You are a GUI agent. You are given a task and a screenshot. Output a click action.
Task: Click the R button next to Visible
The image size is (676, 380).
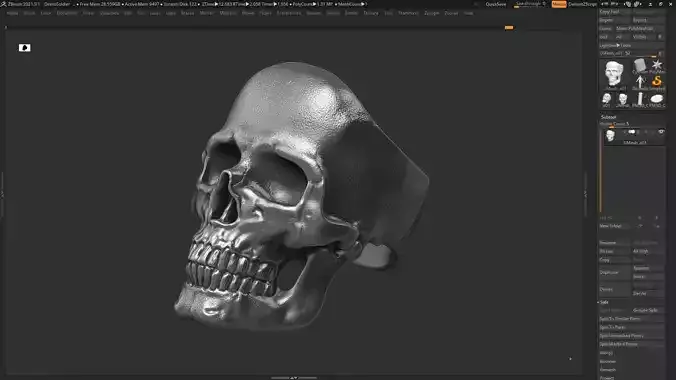tap(660, 37)
